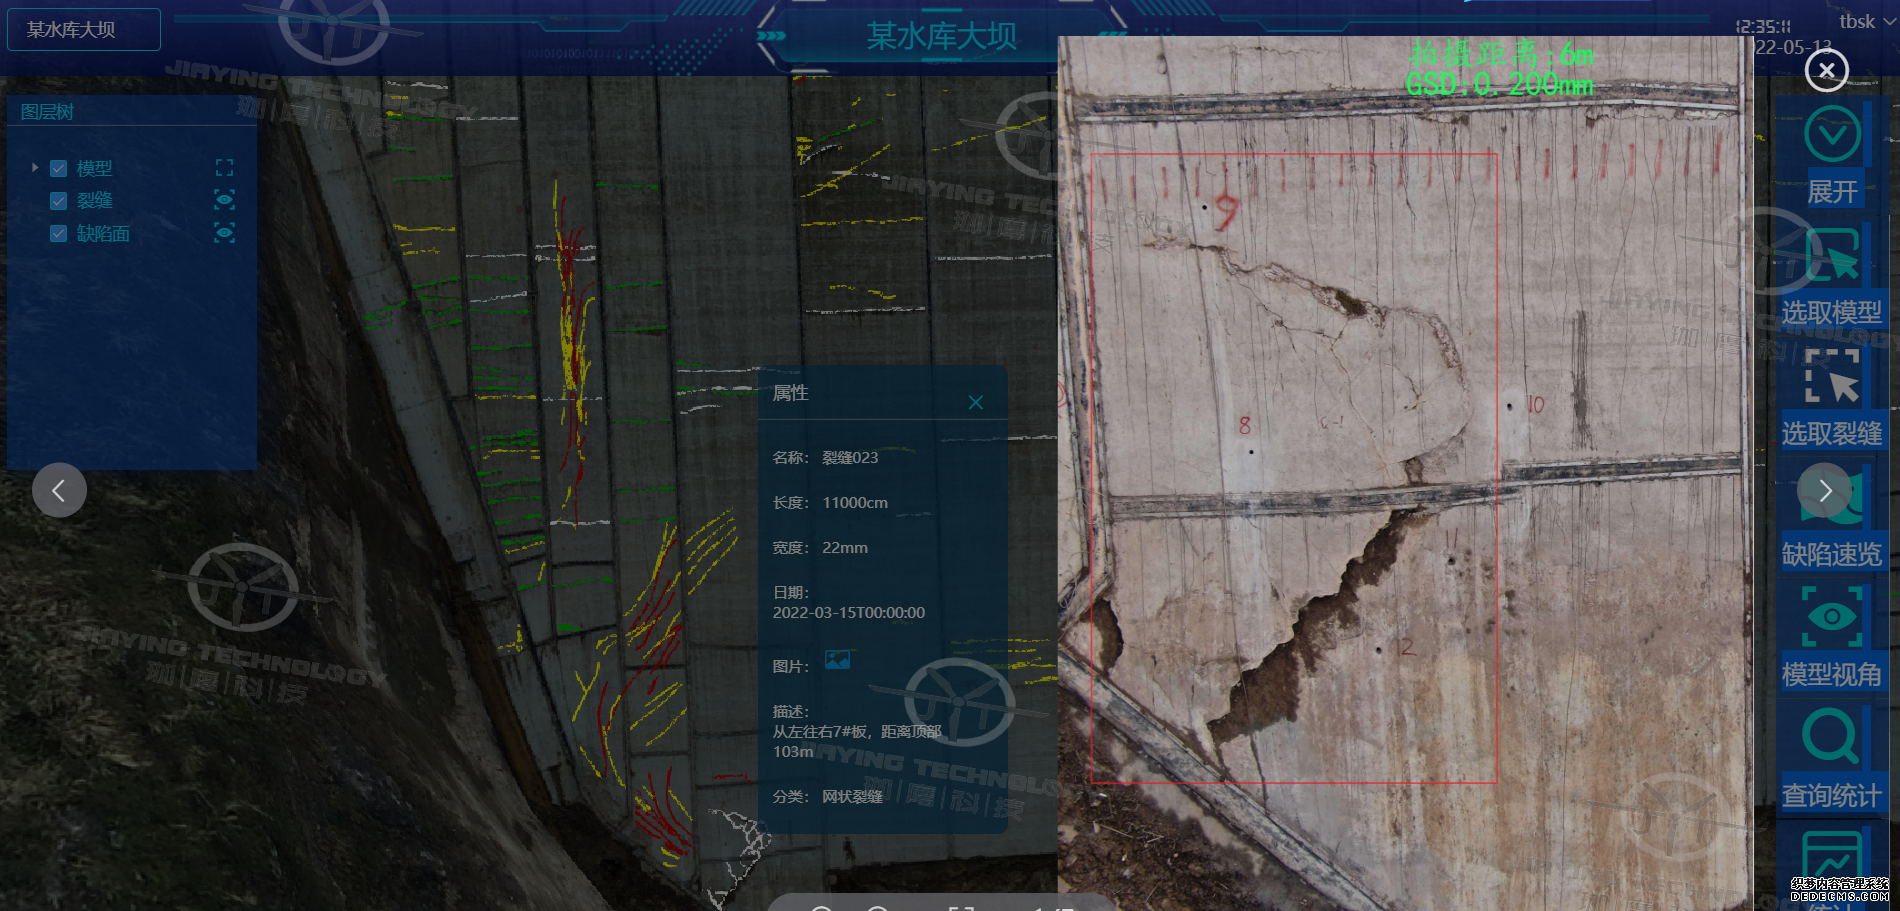Go to the previous image with left arrow
The image size is (1900, 911).
click(x=59, y=490)
